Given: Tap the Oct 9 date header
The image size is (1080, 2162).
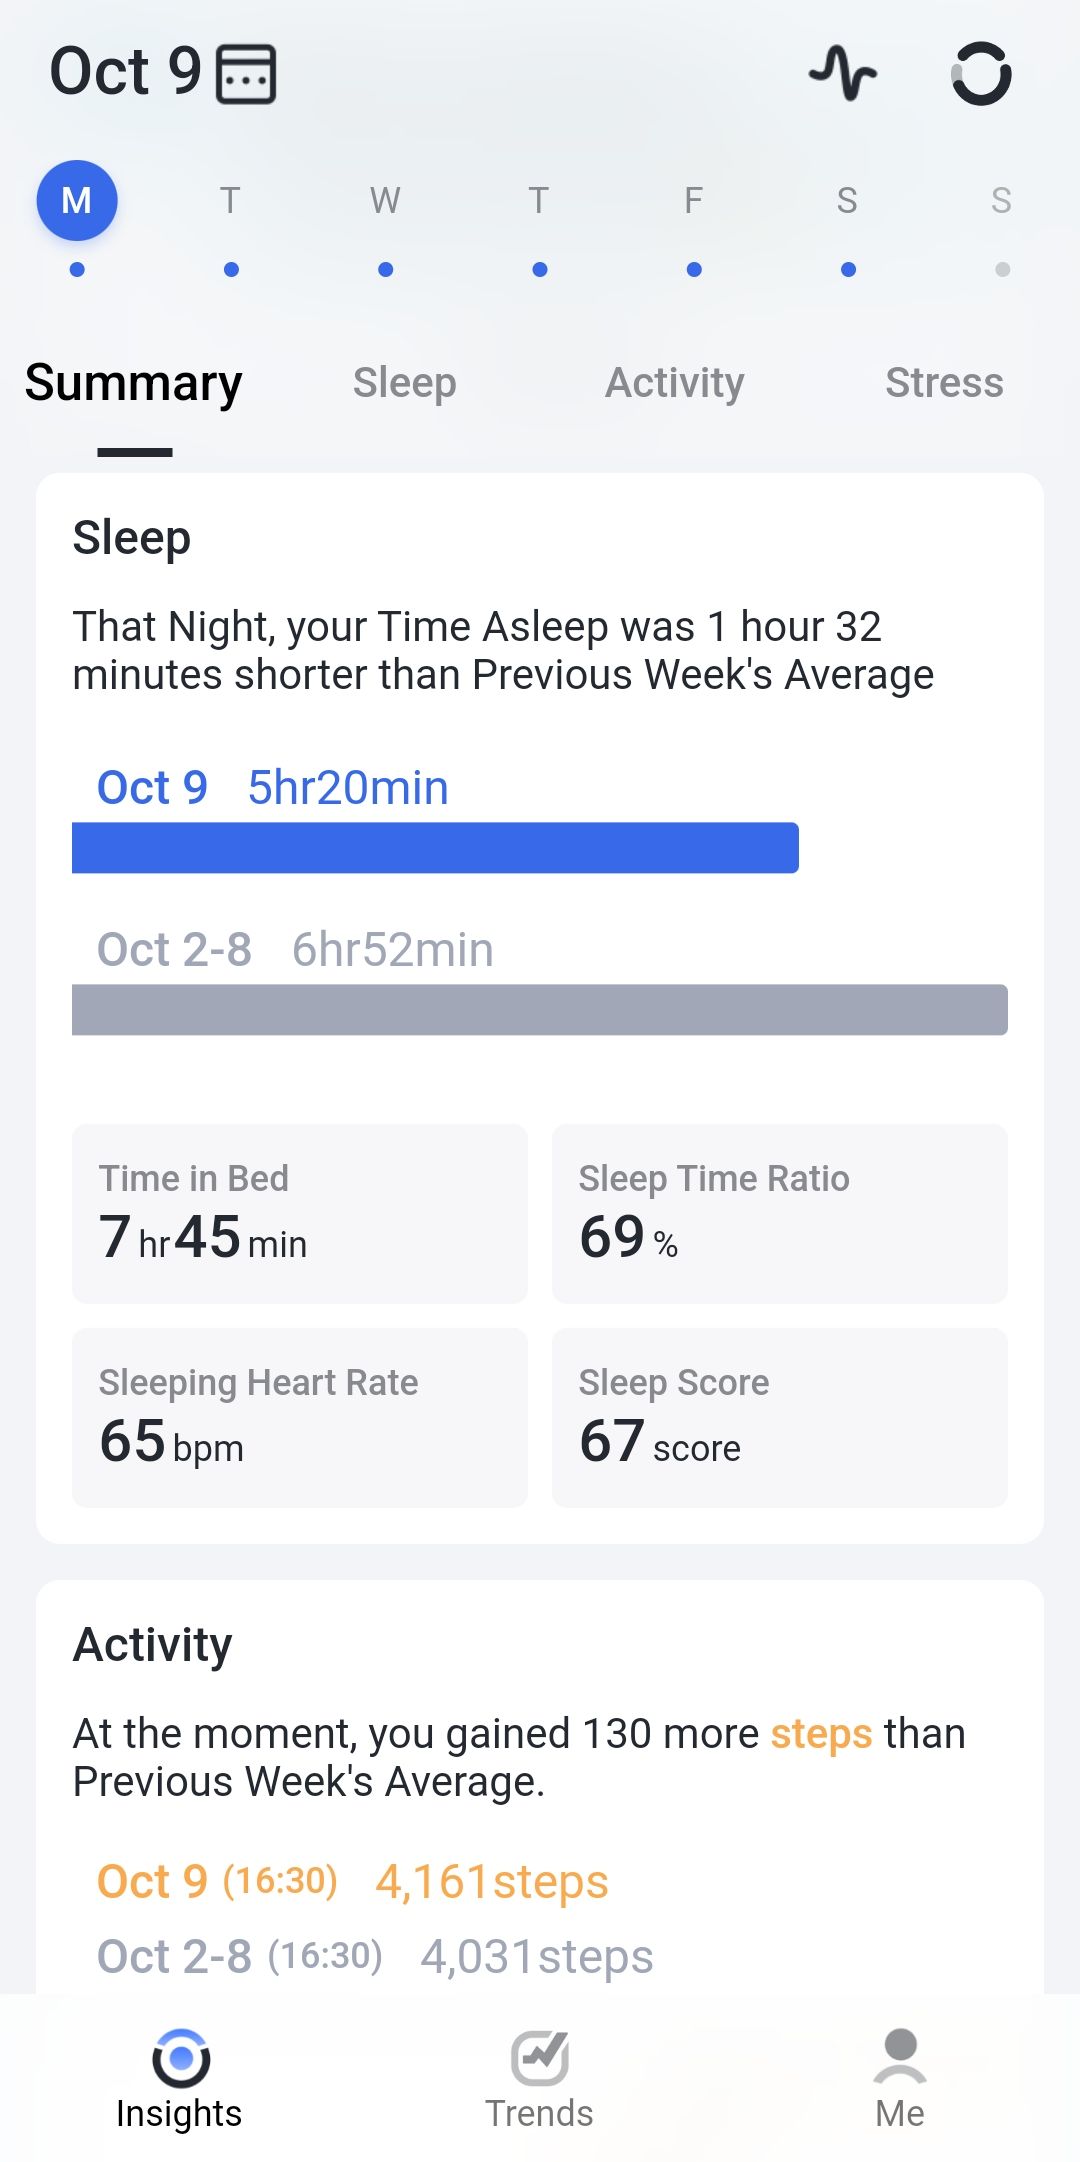Looking at the screenshot, I should 126,72.
